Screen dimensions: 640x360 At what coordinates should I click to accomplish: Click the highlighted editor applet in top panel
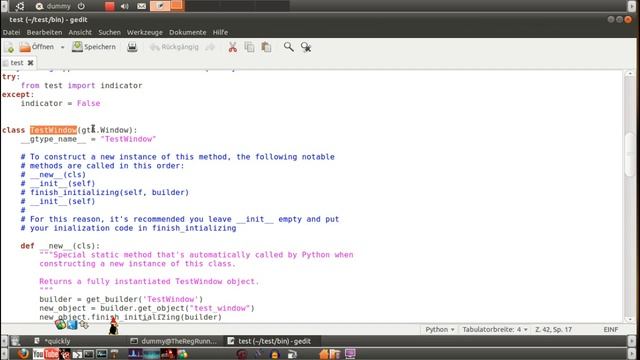(x=160, y=6)
